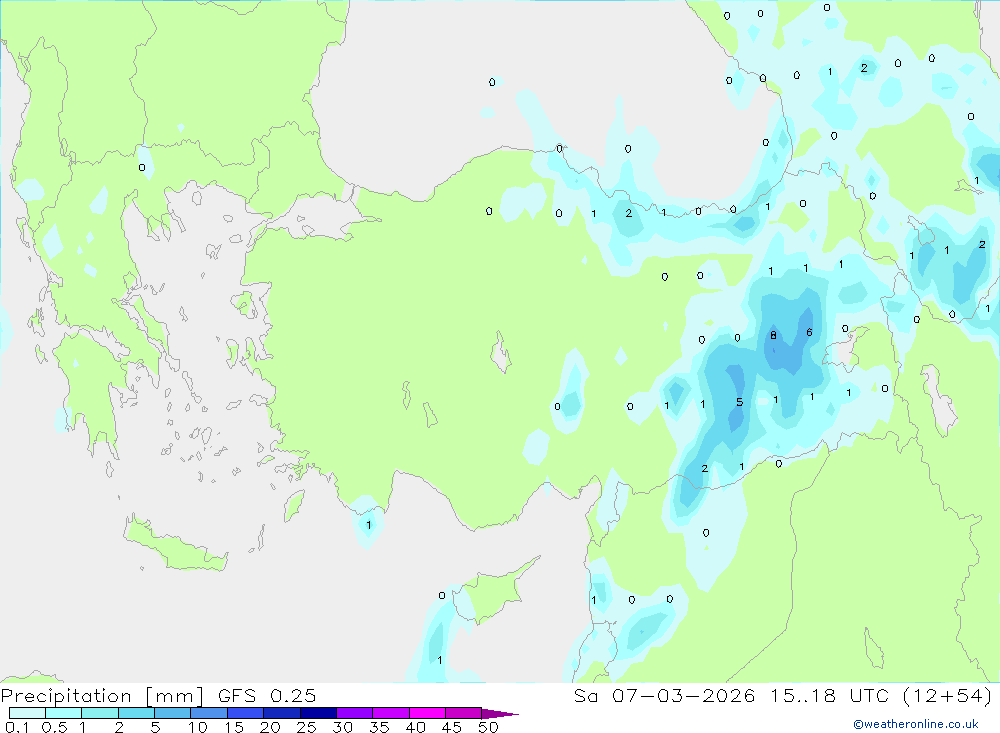Click the legend tick label '30'
This screenshot has height=733, width=1000.
(342, 727)
